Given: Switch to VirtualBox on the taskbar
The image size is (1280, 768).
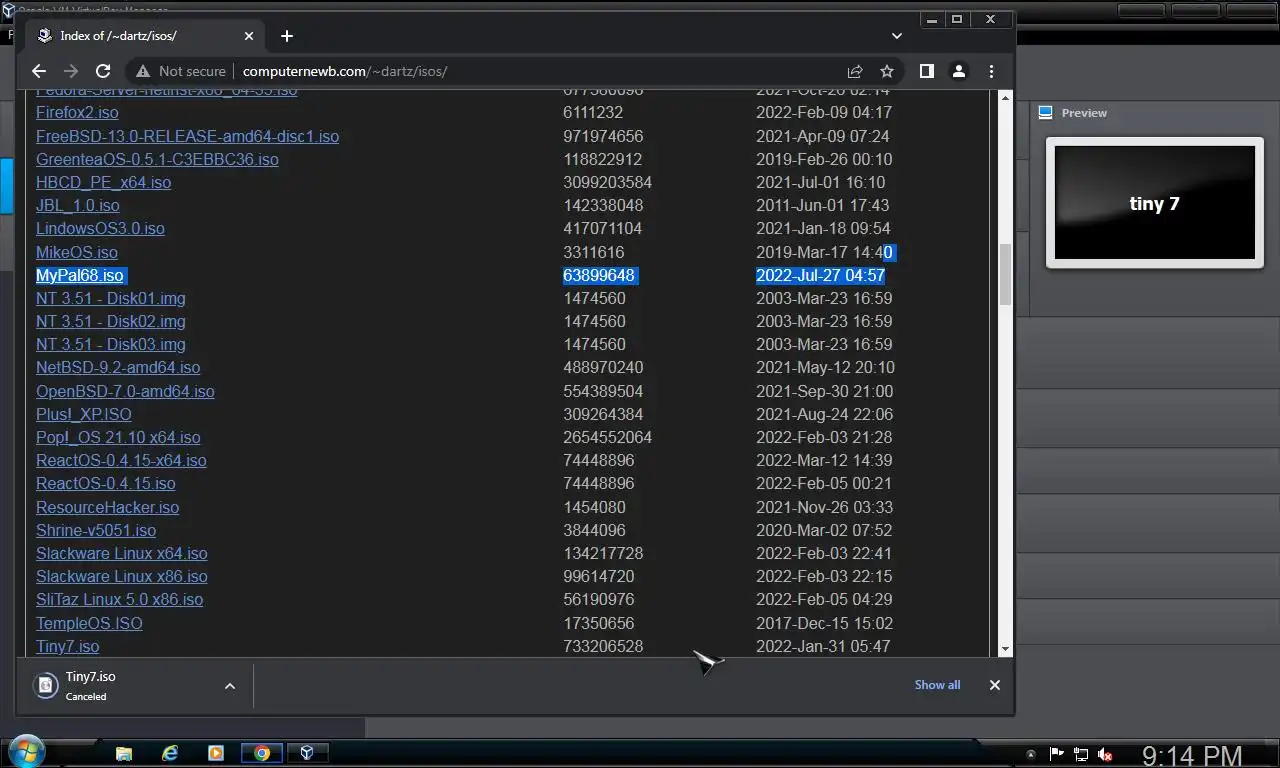Looking at the screenshot, I should [x=308, y=753].
